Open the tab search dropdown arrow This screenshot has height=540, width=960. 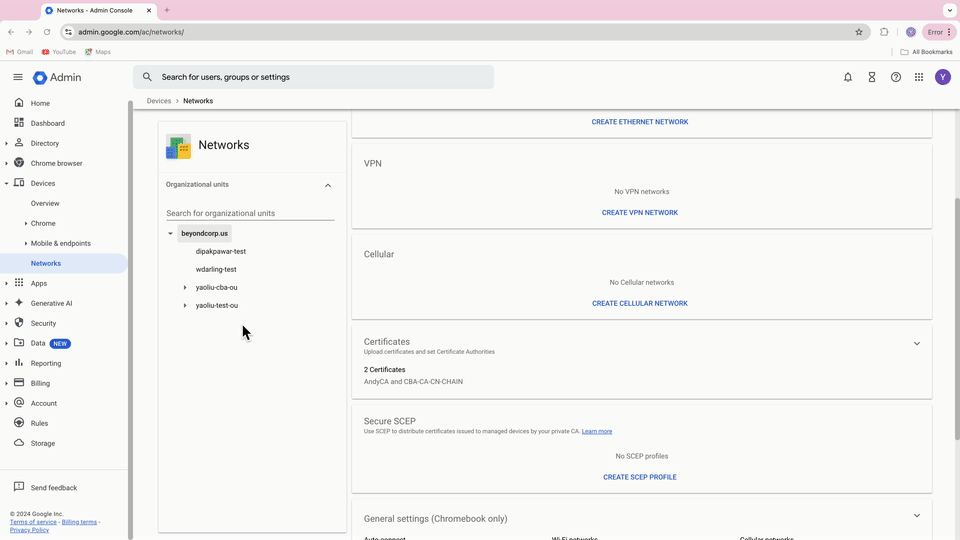point(950,10)
